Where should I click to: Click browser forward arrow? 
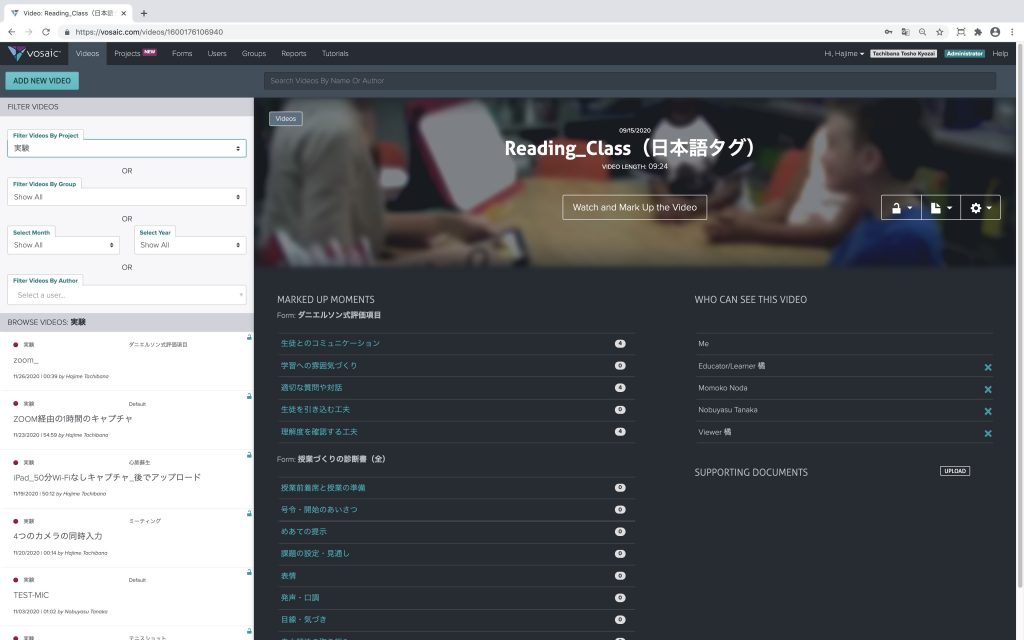(29, 31)
